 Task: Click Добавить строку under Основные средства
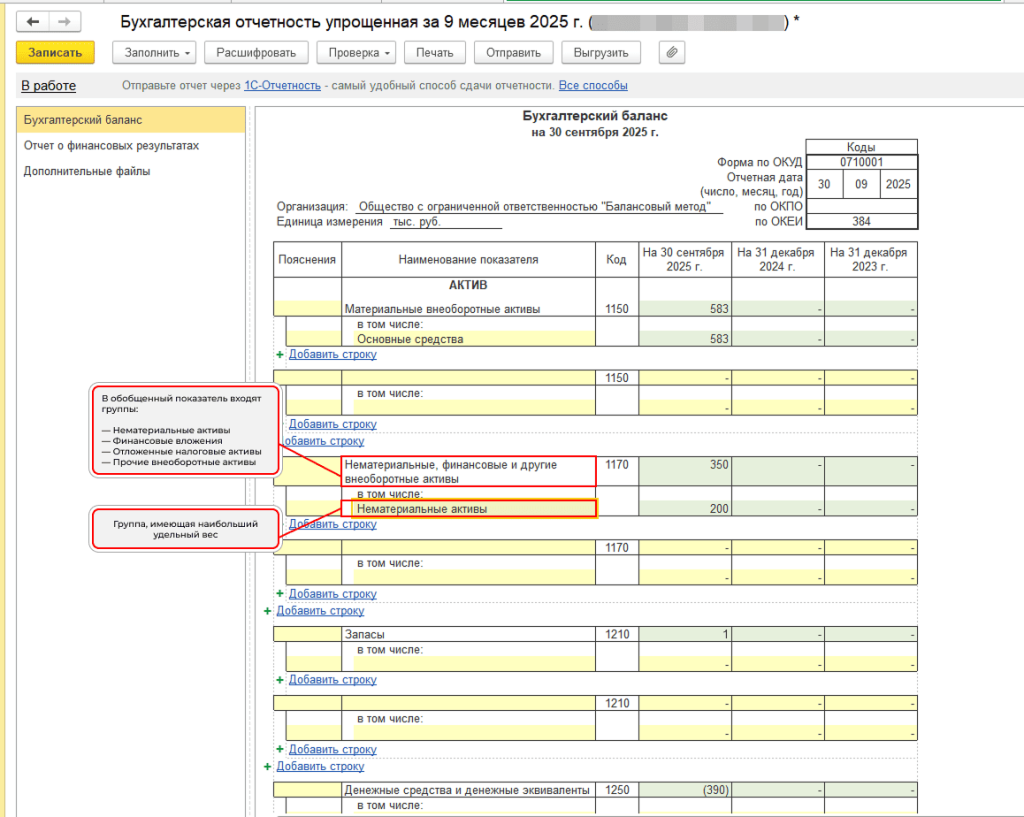point(332,354)
